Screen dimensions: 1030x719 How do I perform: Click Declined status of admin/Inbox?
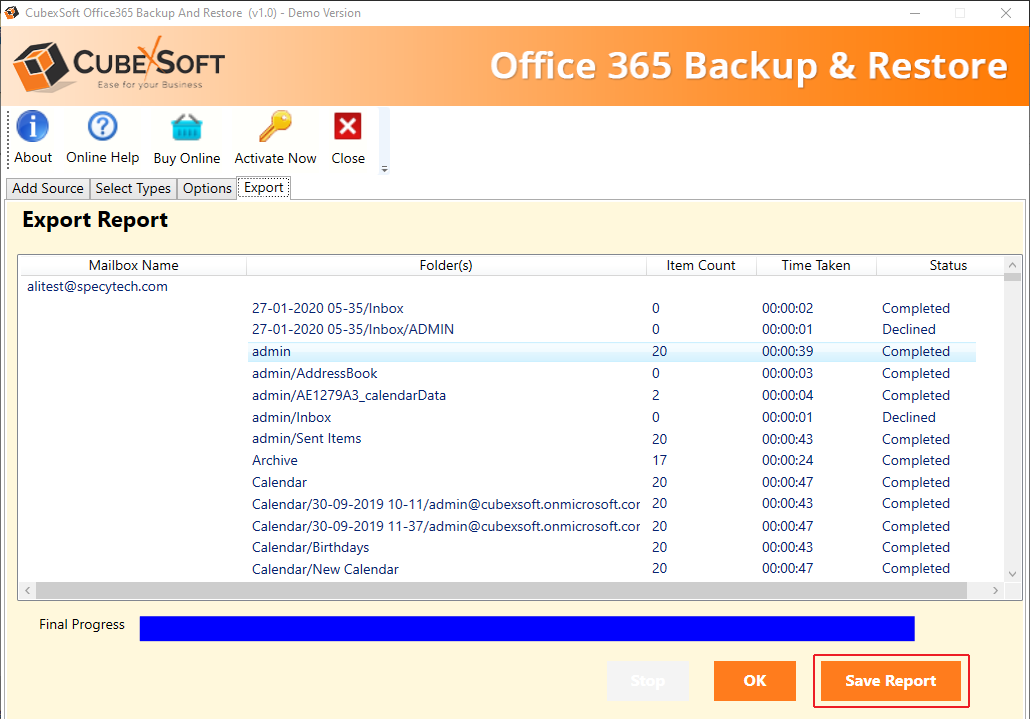(x=908, y=417)
